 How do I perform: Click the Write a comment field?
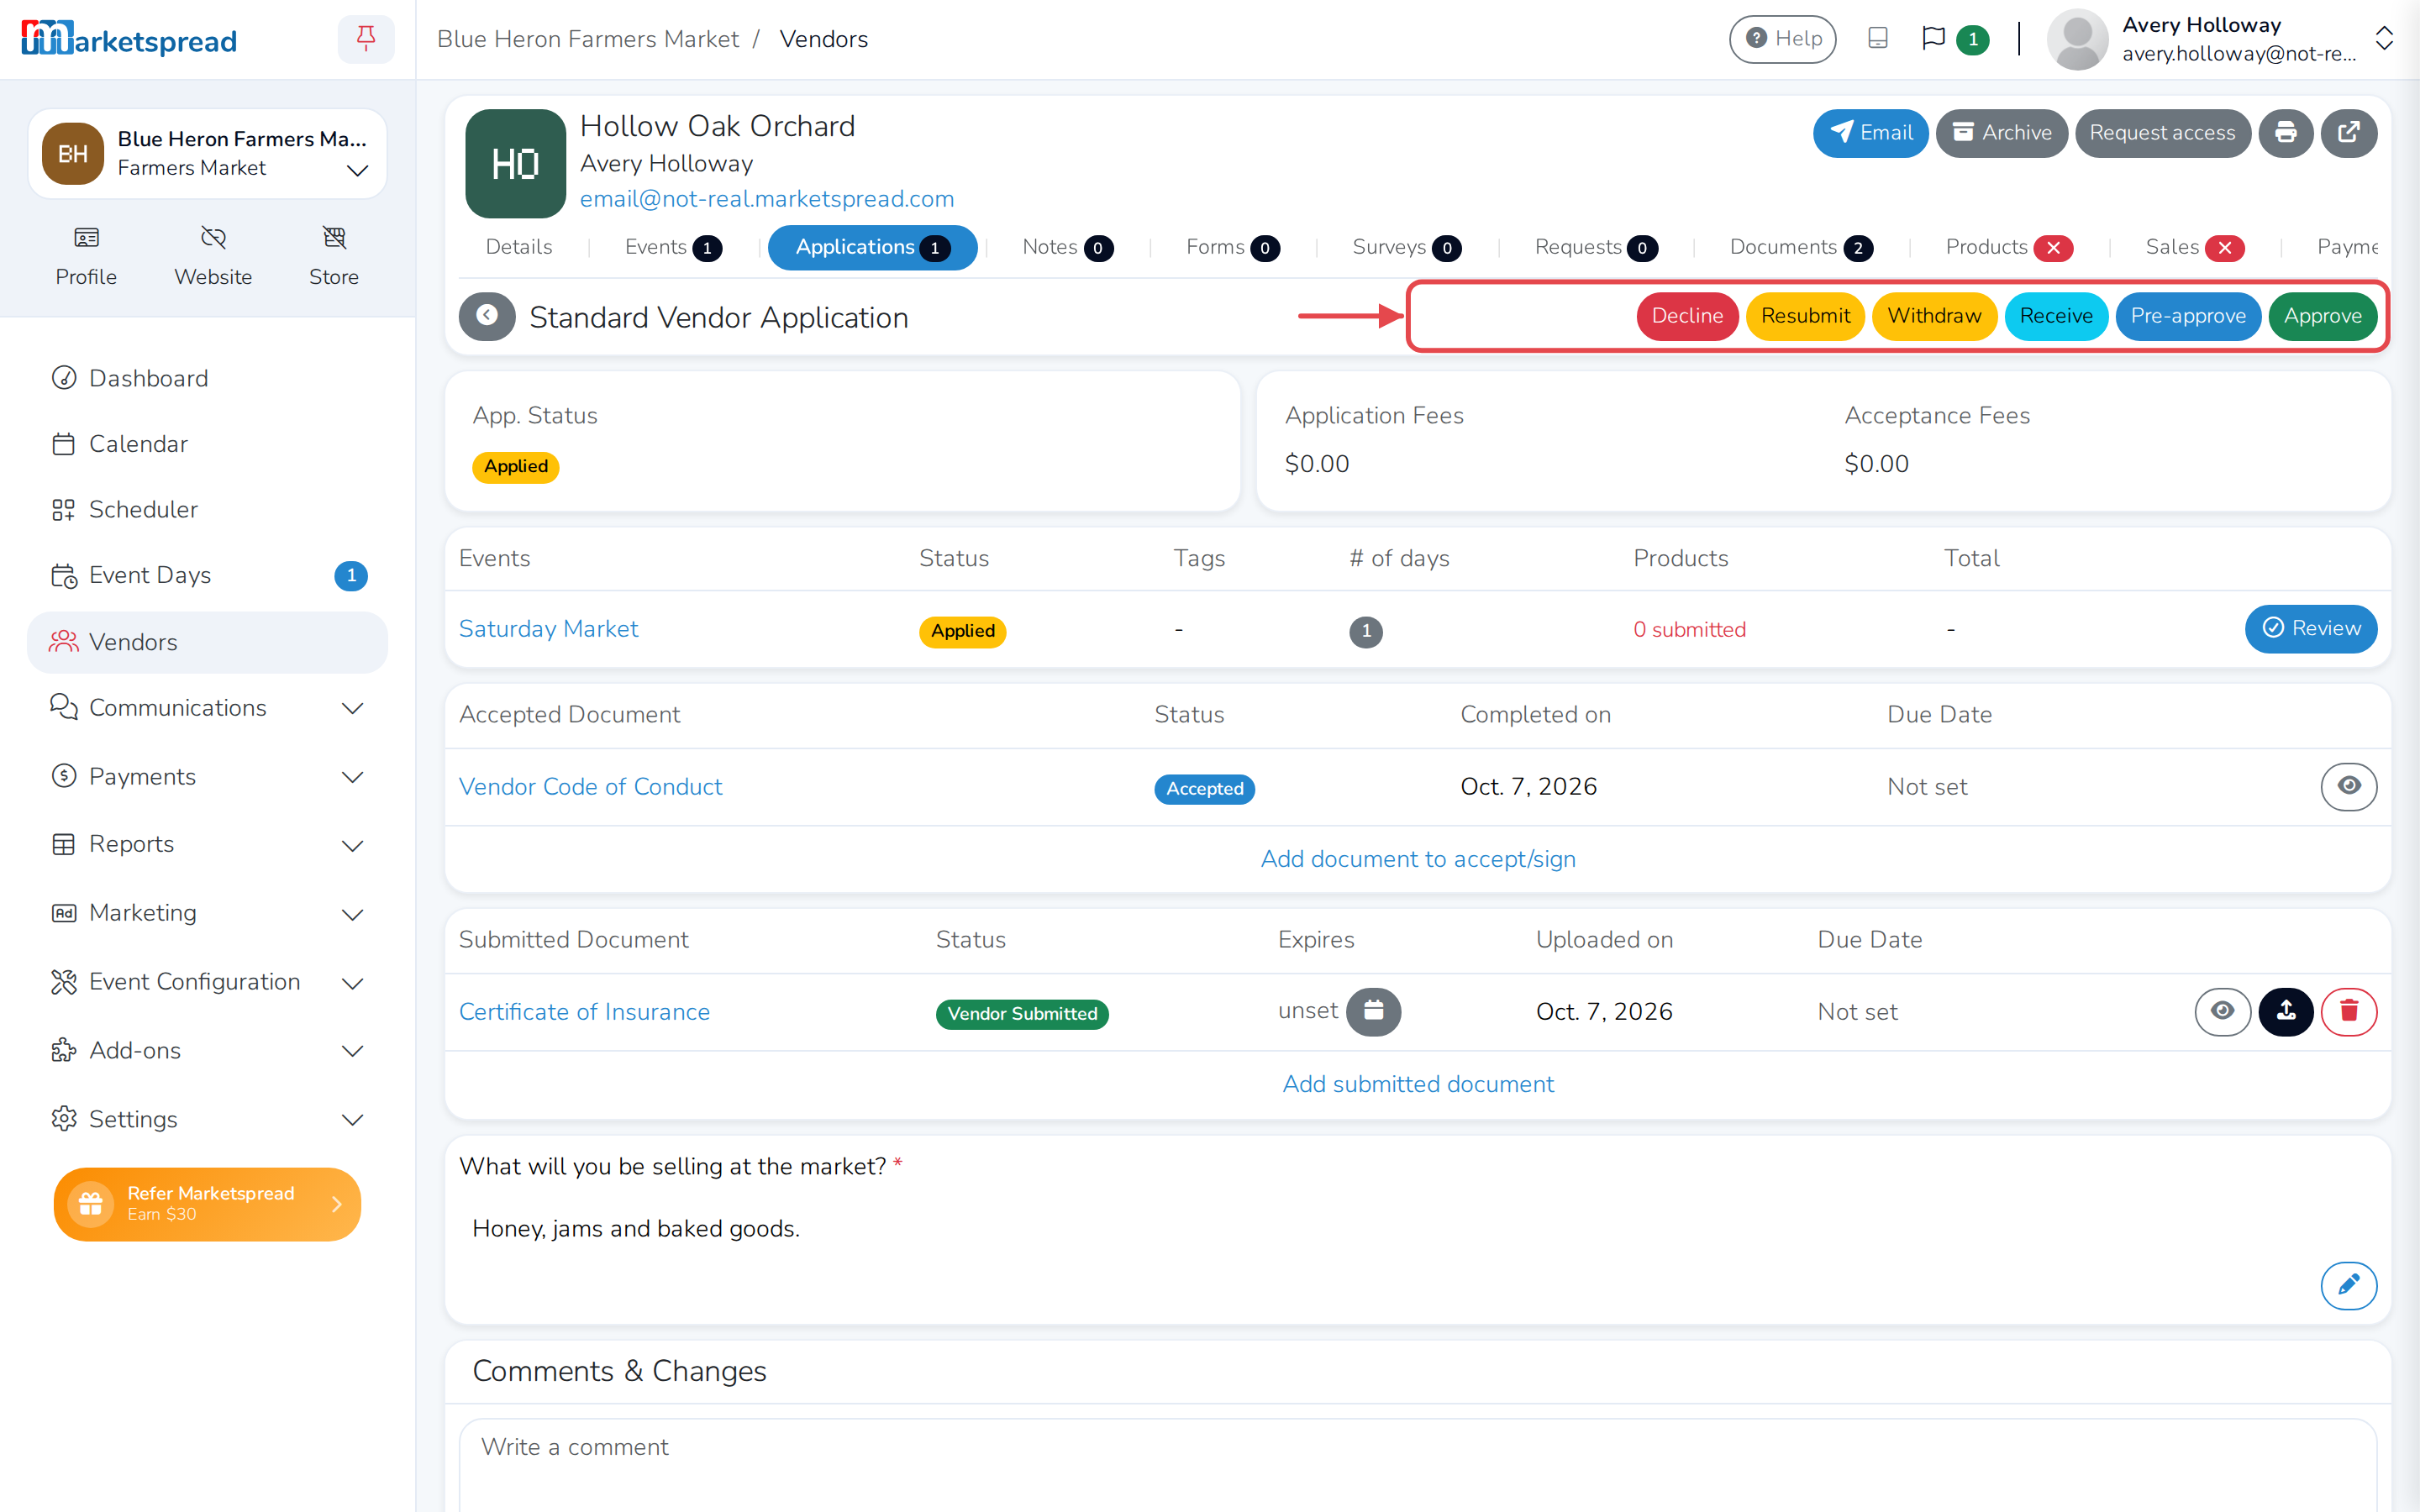coord(1418,1465)
